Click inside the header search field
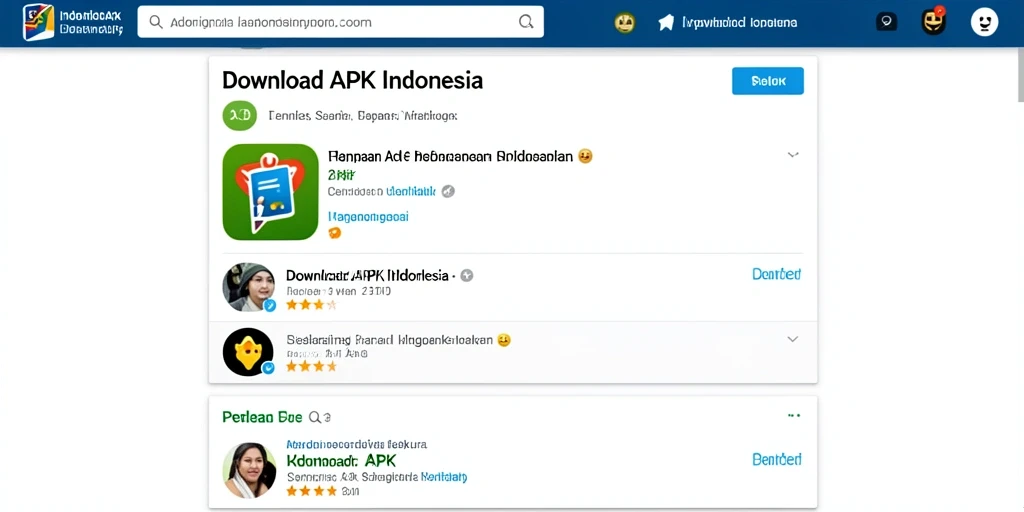Image resolution: width=1024 pixels, height=512 pixels. coord(340,22)
